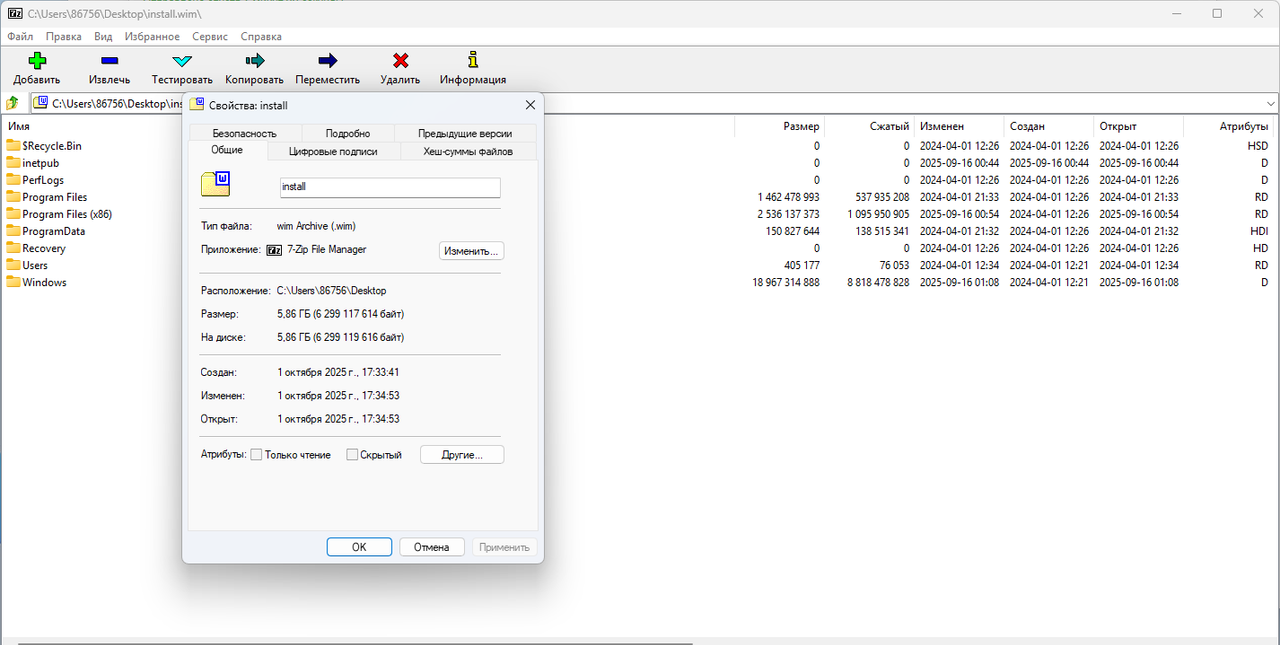Open the Сервис menu
Image resolution: width=1280 pixels, height=645 pixels.
(210, 36)
